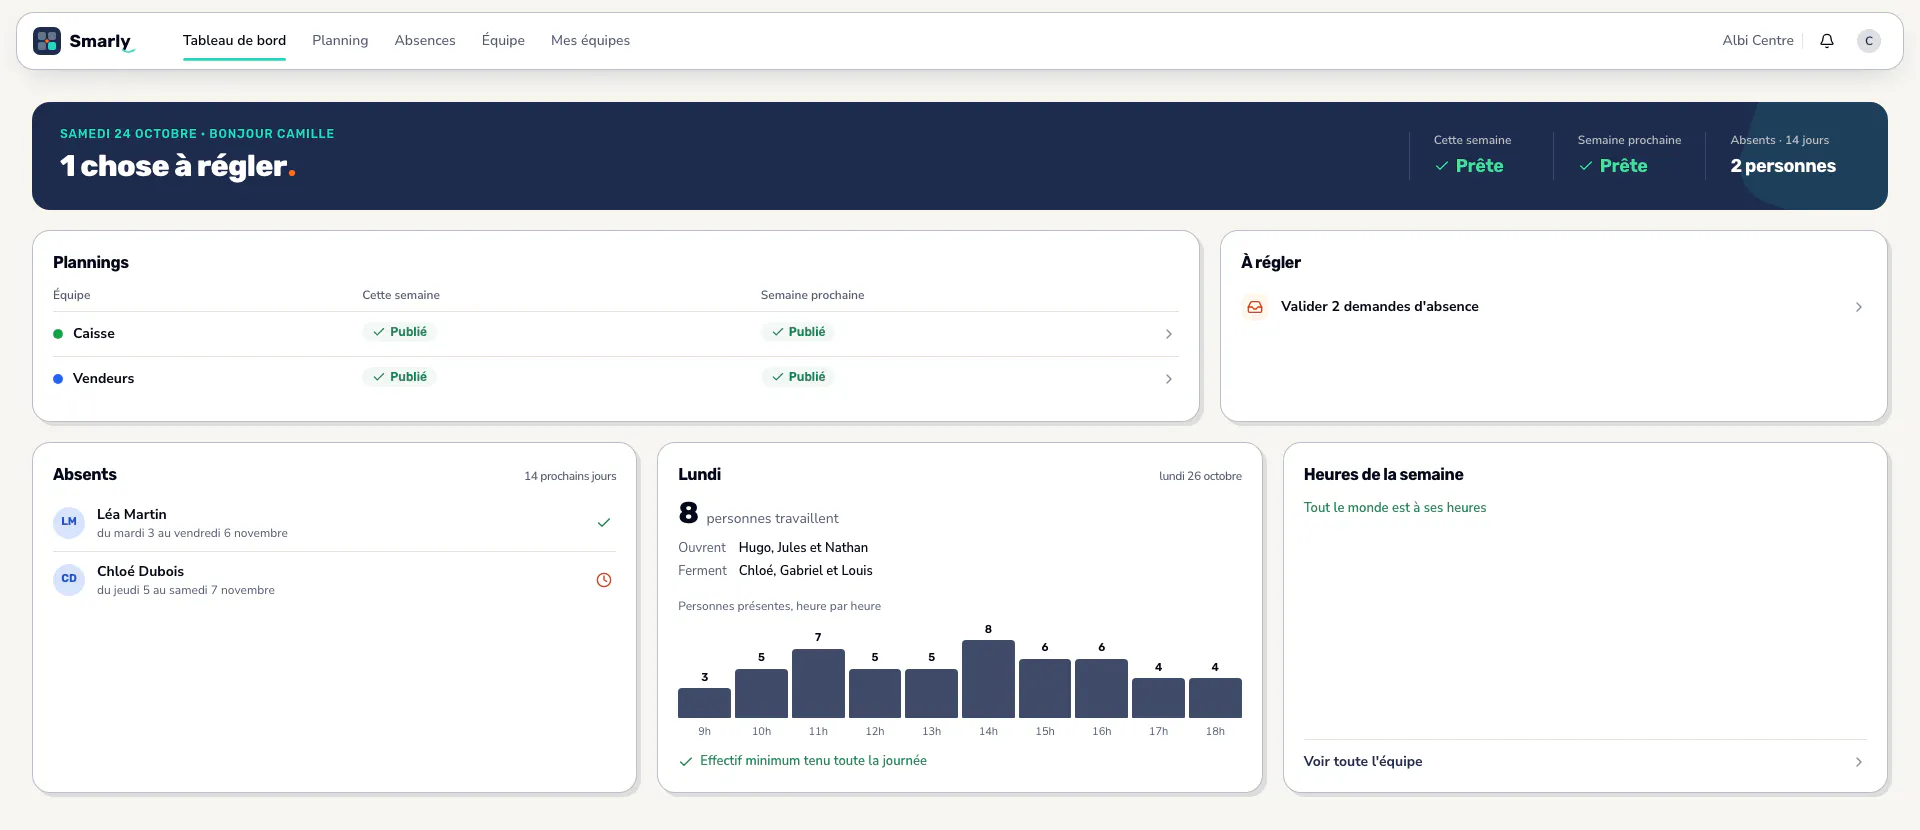This screenshot has height=830, width=1920.
Task: Open the Équipe tab
Action: point(503,41)
